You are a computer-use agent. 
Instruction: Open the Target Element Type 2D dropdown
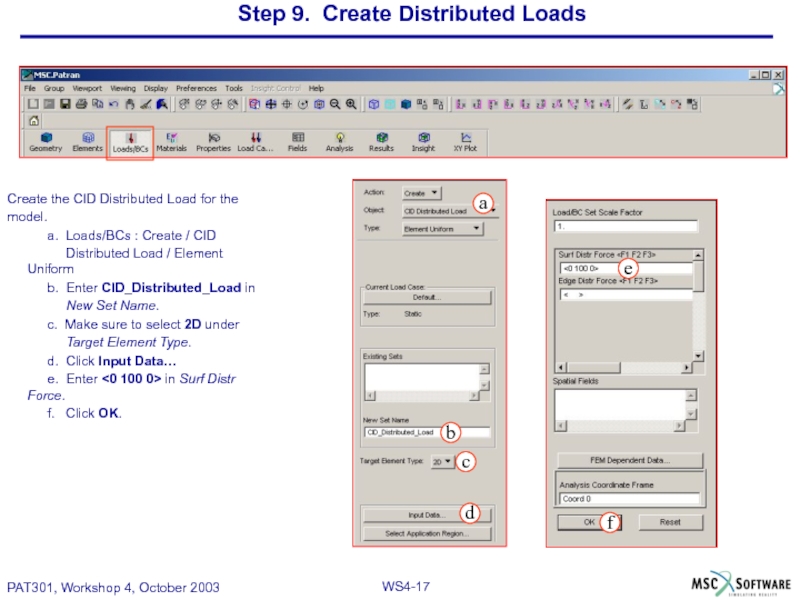click(442, 461)
